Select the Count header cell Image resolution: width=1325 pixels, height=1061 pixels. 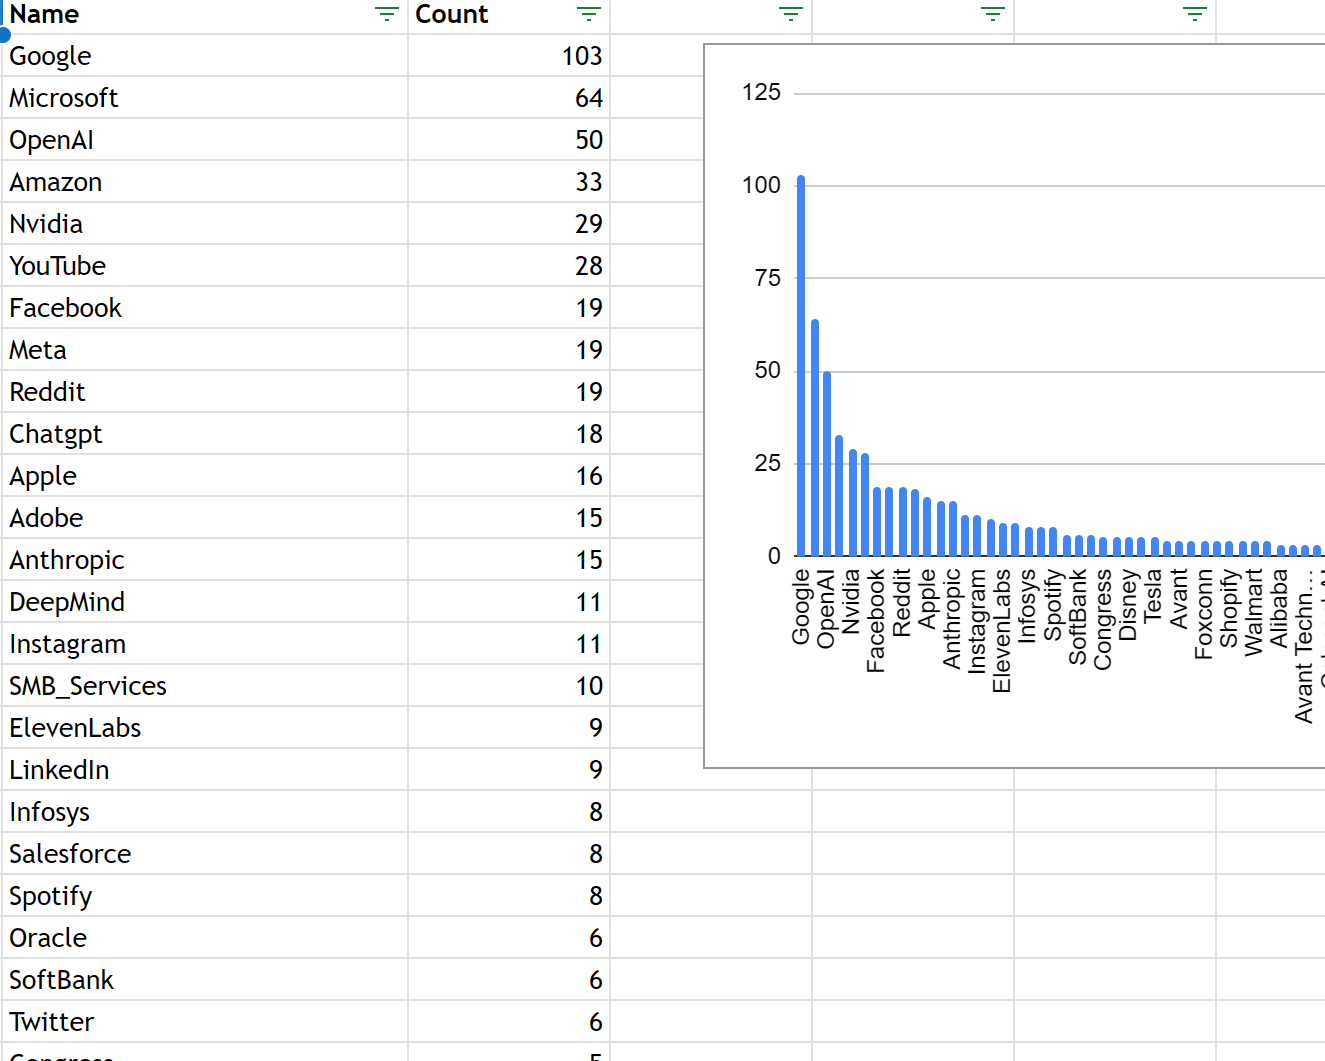pos(509,16)
